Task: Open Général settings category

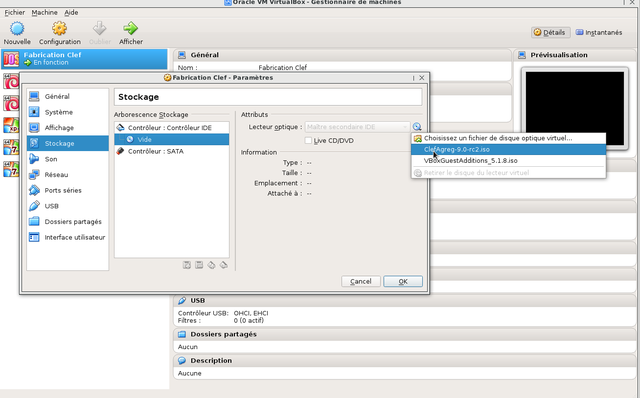Action: click(68, 96)
